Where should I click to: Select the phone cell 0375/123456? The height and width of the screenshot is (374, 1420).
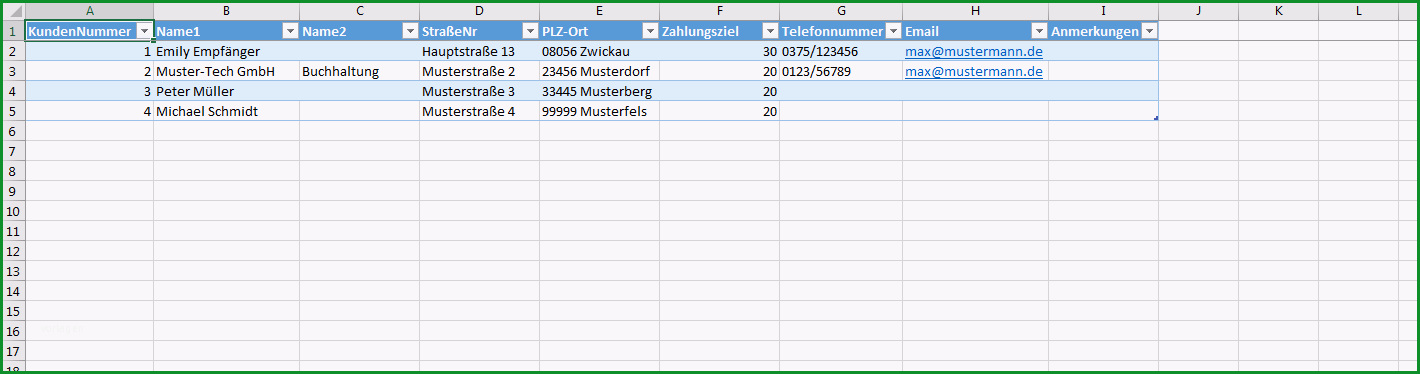coord(841,51)
